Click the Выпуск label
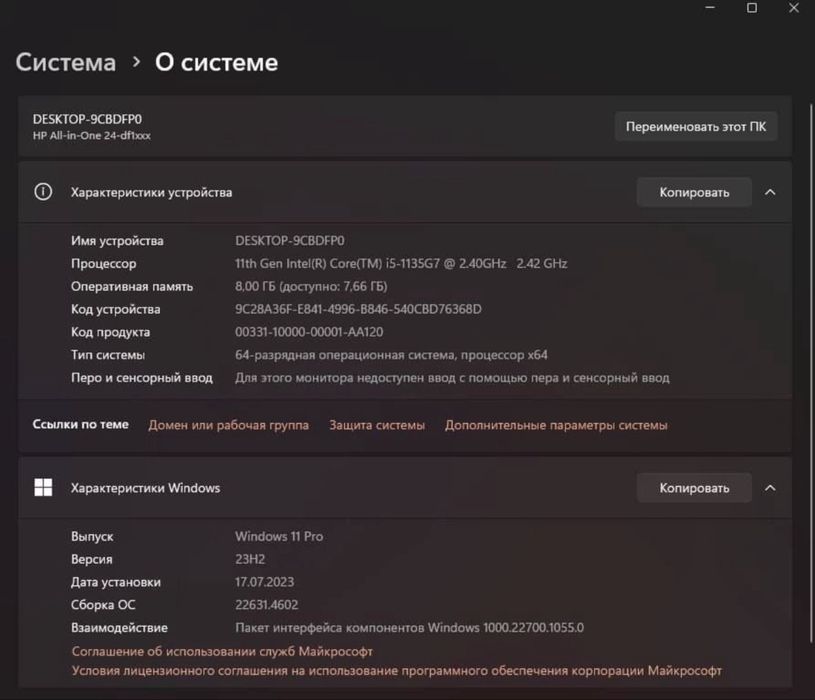The image size is (815, 700). click(92, 536)
